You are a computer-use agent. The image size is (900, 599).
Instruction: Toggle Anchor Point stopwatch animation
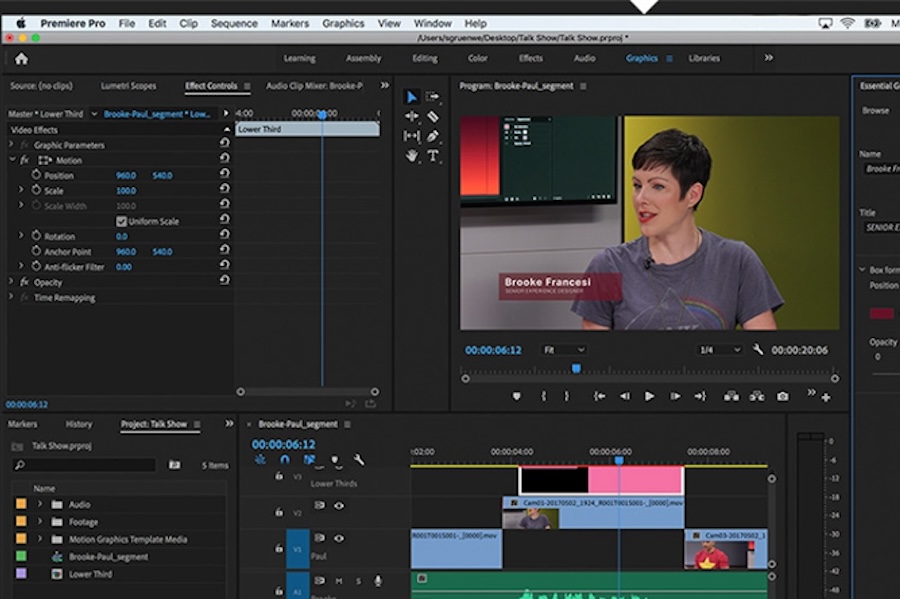tap(36, 251)
